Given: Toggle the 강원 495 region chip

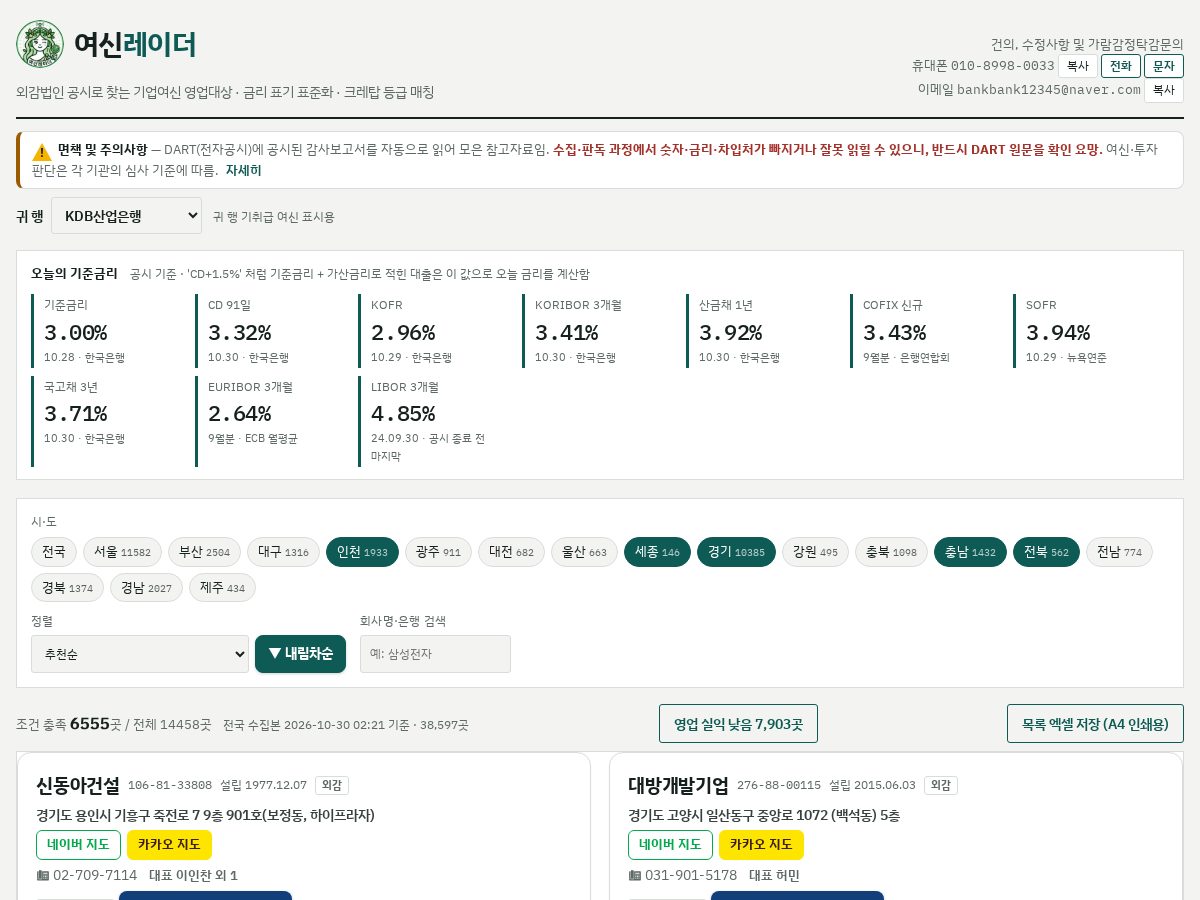Looking at the screenshot, I should coord(815,552).
